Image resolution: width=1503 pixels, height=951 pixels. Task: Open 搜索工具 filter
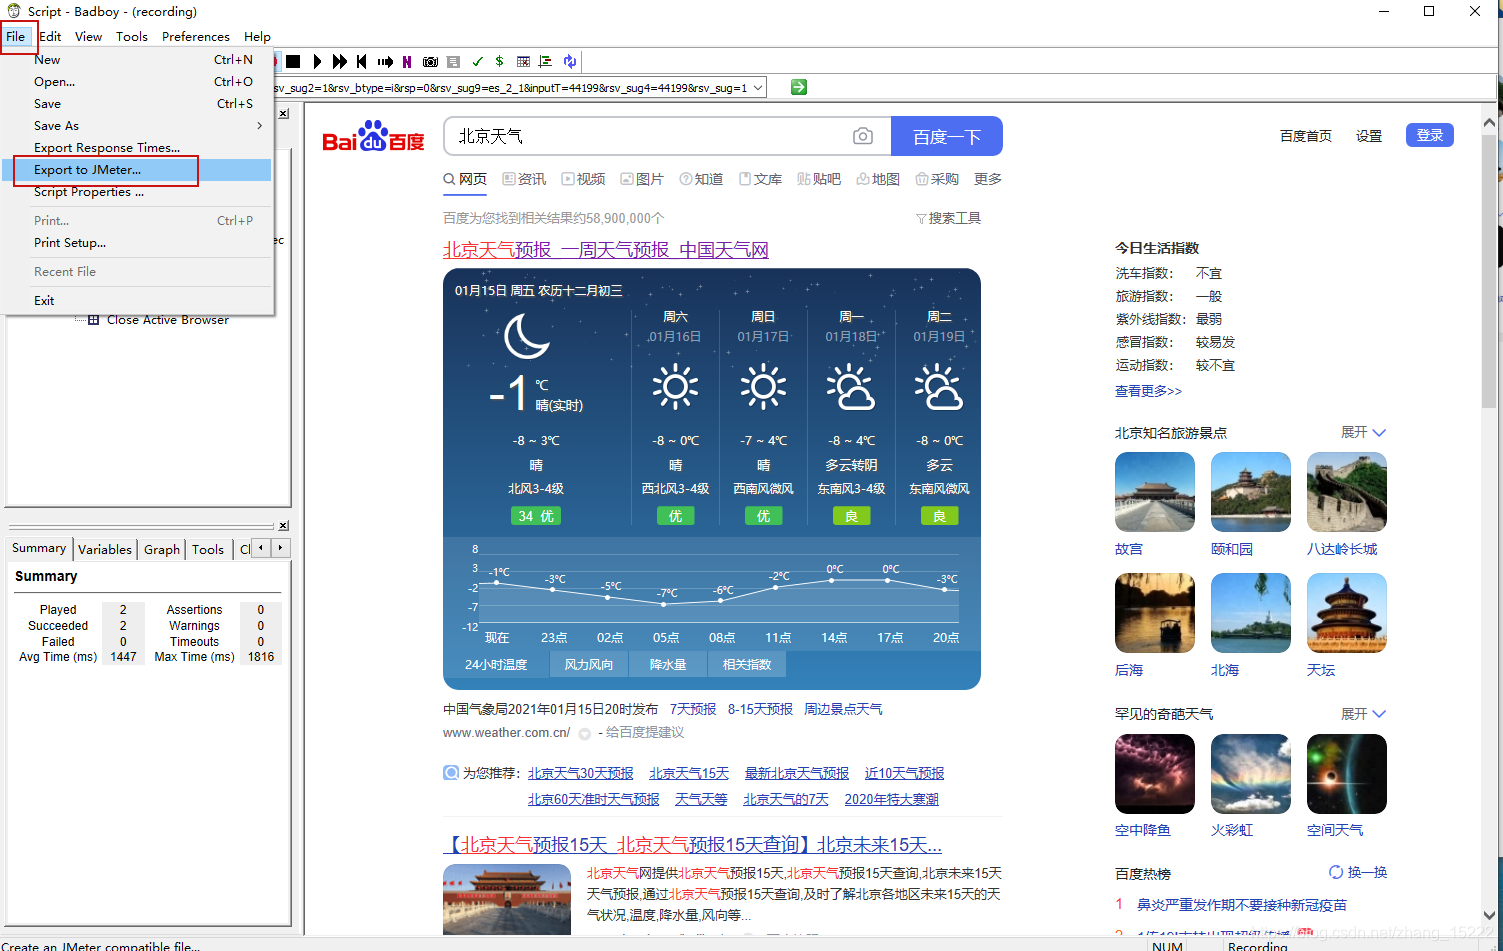(x=948, y=218)
